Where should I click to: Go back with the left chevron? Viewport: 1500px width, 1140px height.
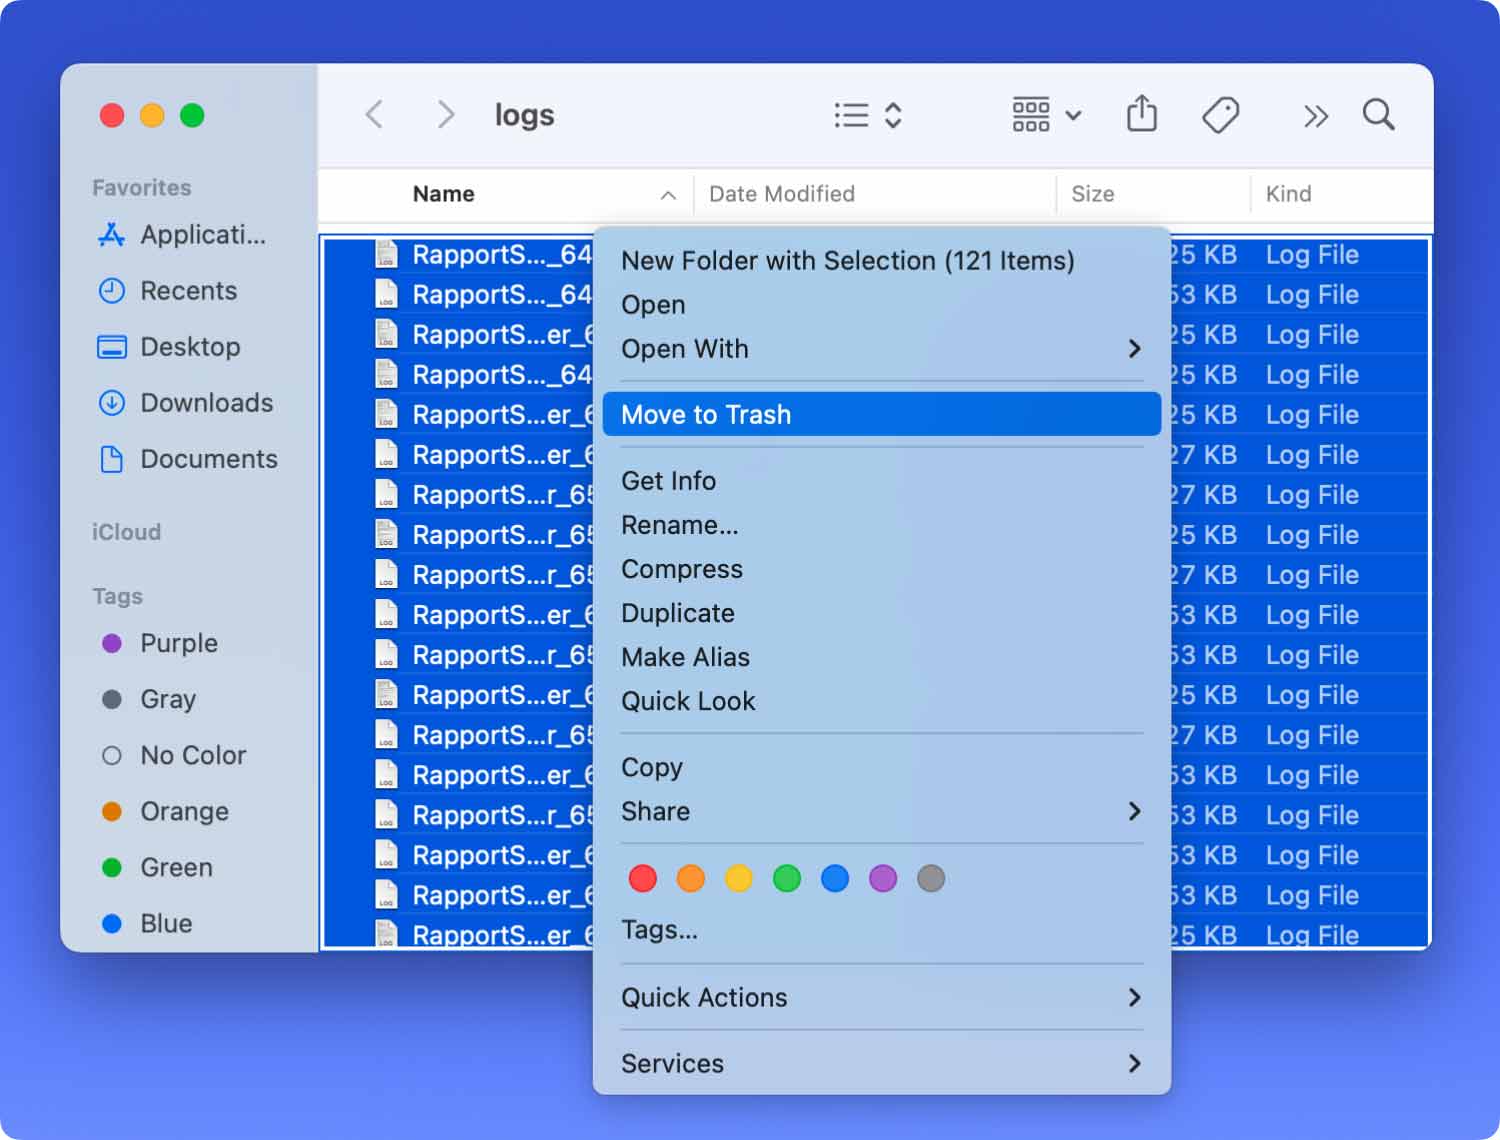pos(375,115)
